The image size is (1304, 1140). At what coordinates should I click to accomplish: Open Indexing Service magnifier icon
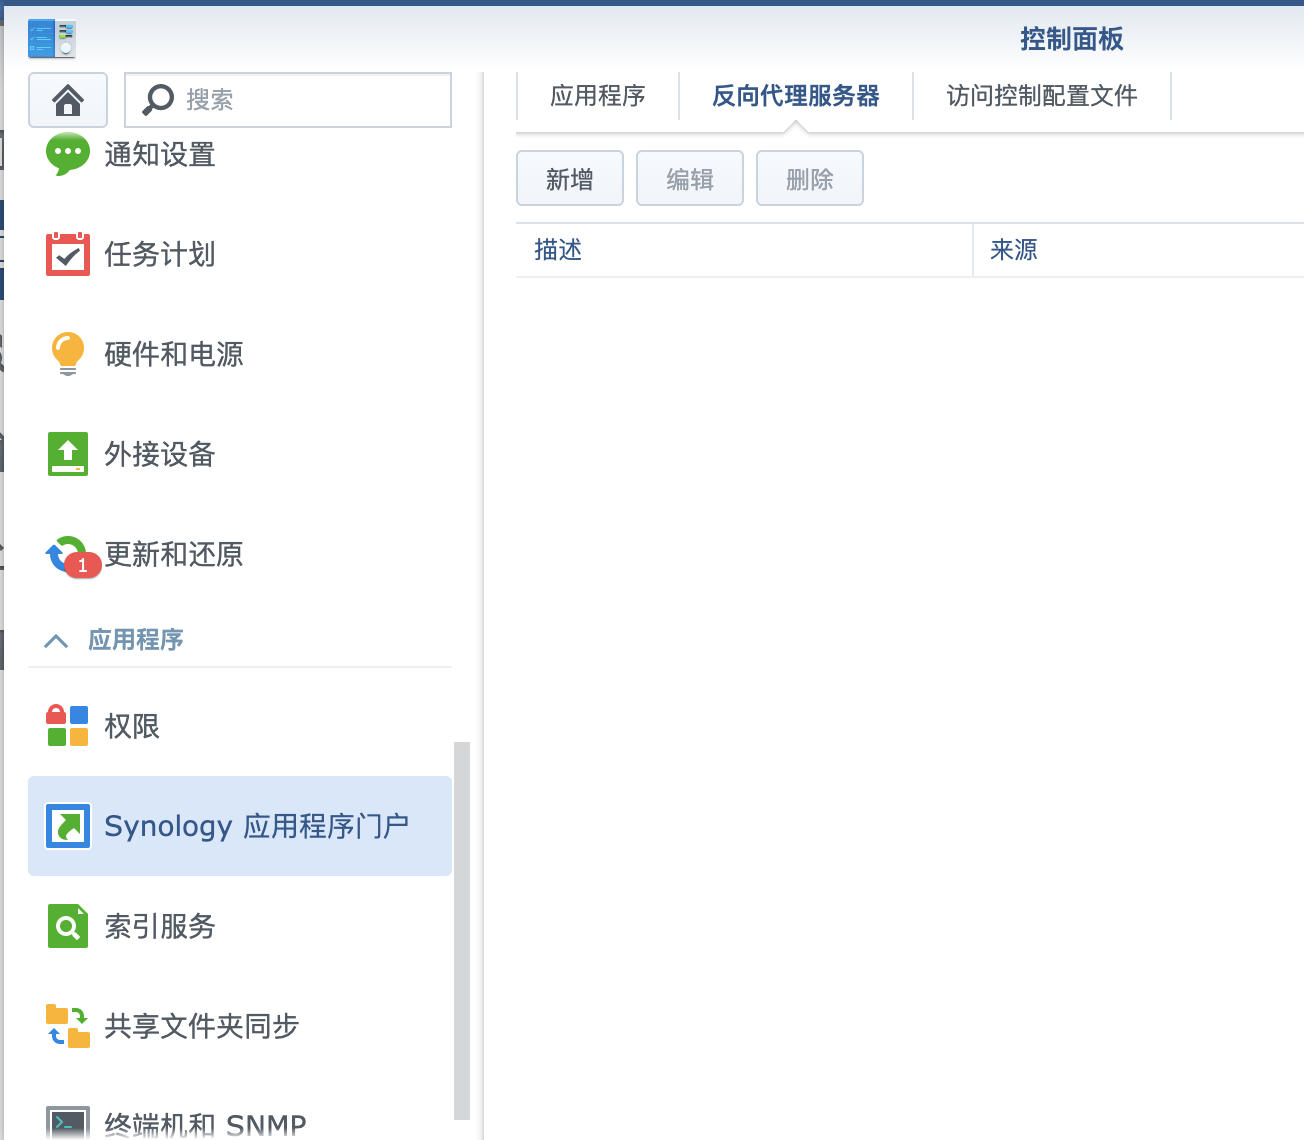click(x=68, y=926)
